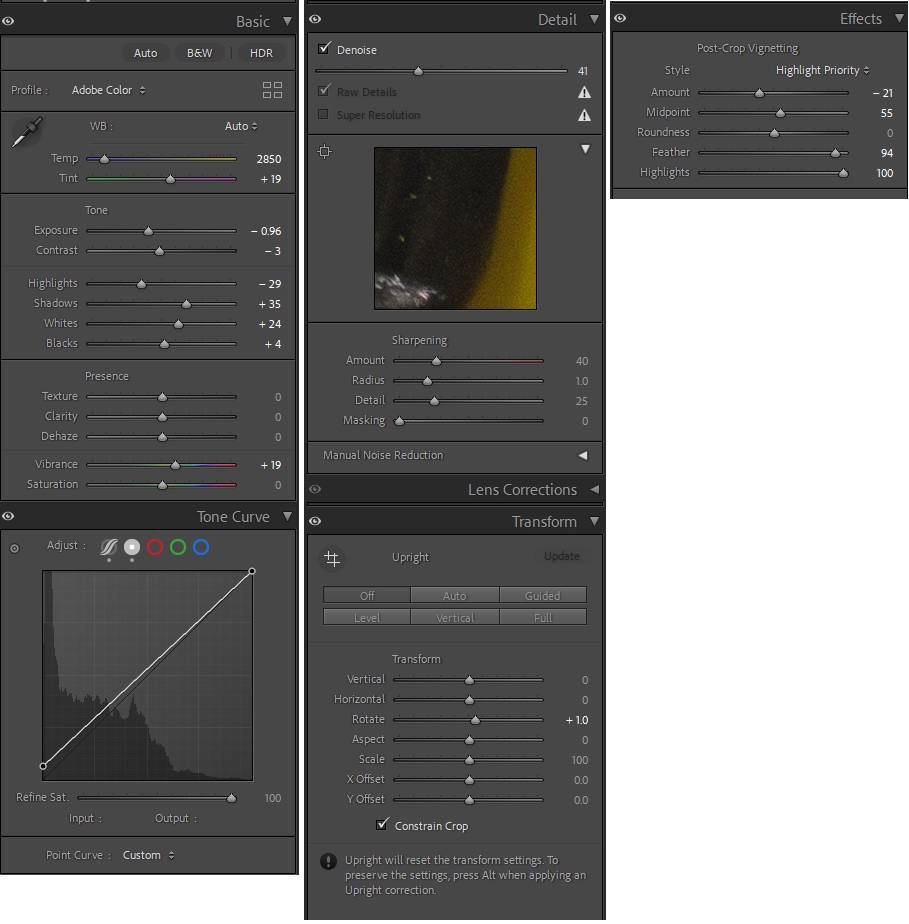This screenshot has height=924, width=909.
Task: Toggle Basic panel visibility eye
Action: 8,21
